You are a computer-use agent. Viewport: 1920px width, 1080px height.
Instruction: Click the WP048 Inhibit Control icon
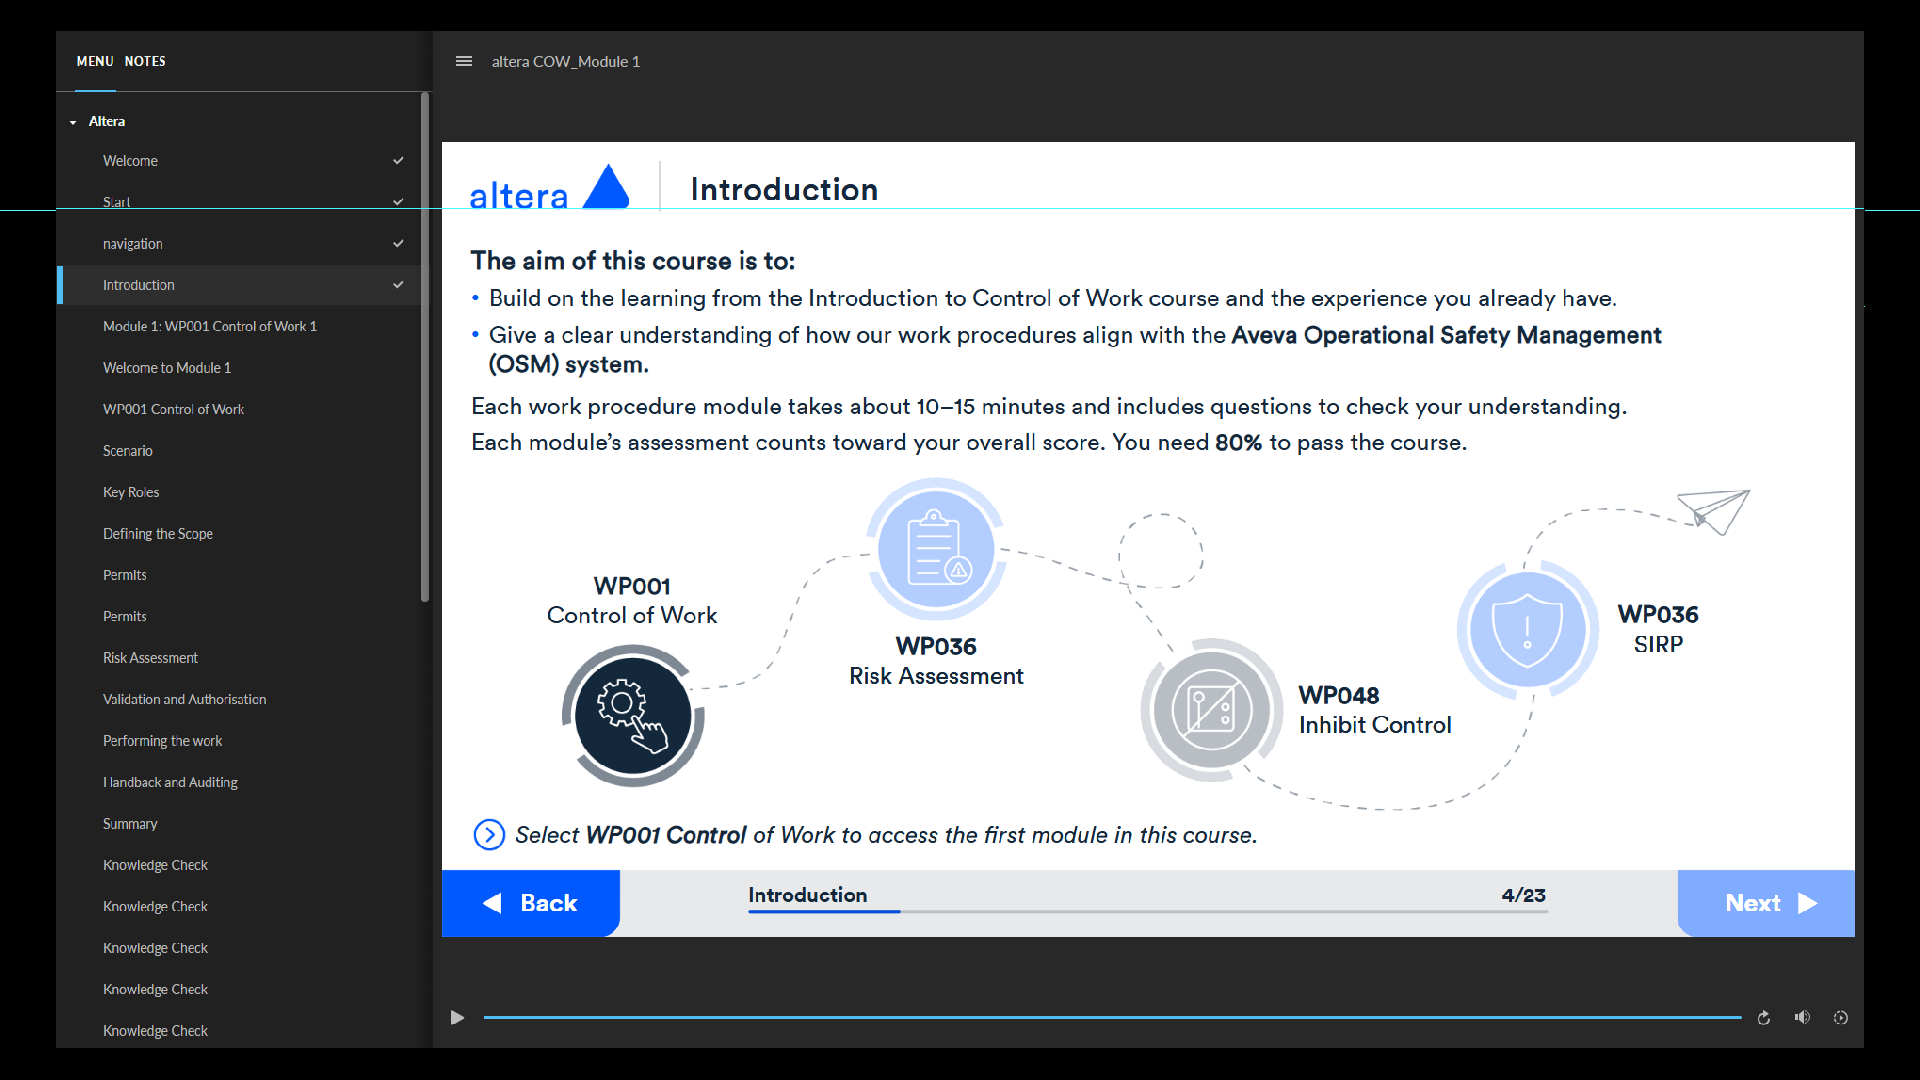1211,710
